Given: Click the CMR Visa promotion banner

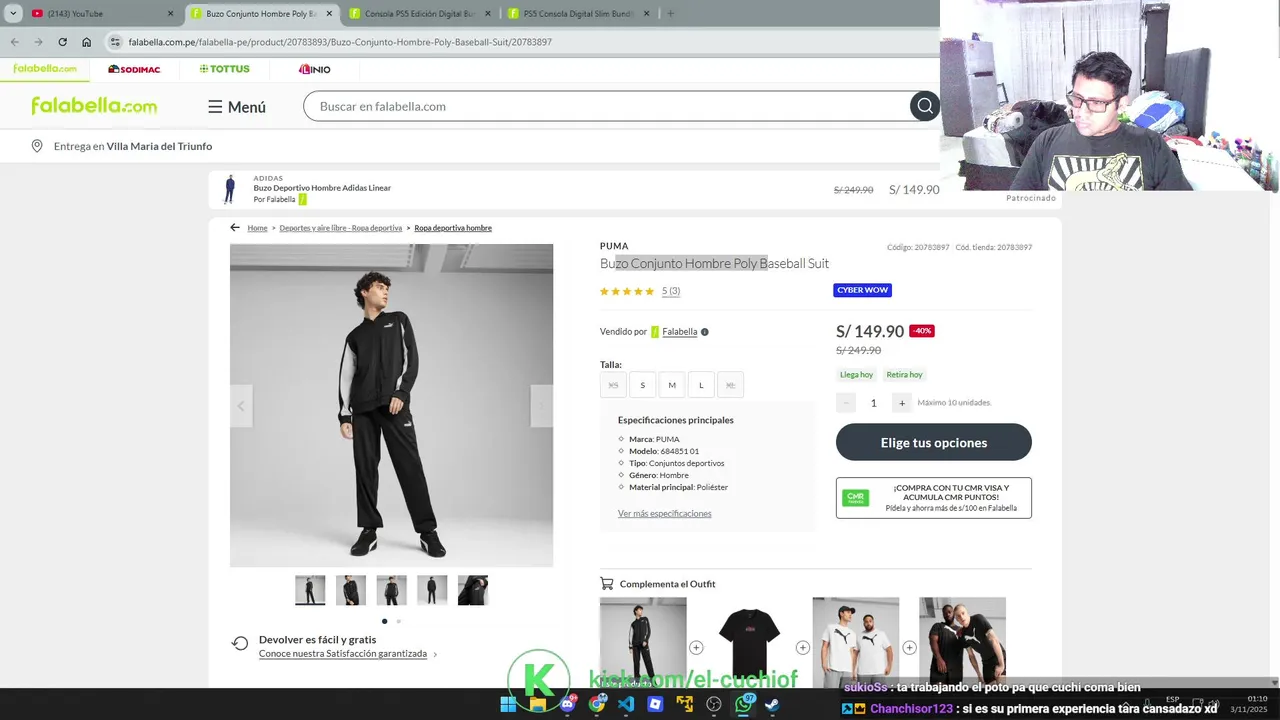Looking at the screenshot, I should click(934, 498).
